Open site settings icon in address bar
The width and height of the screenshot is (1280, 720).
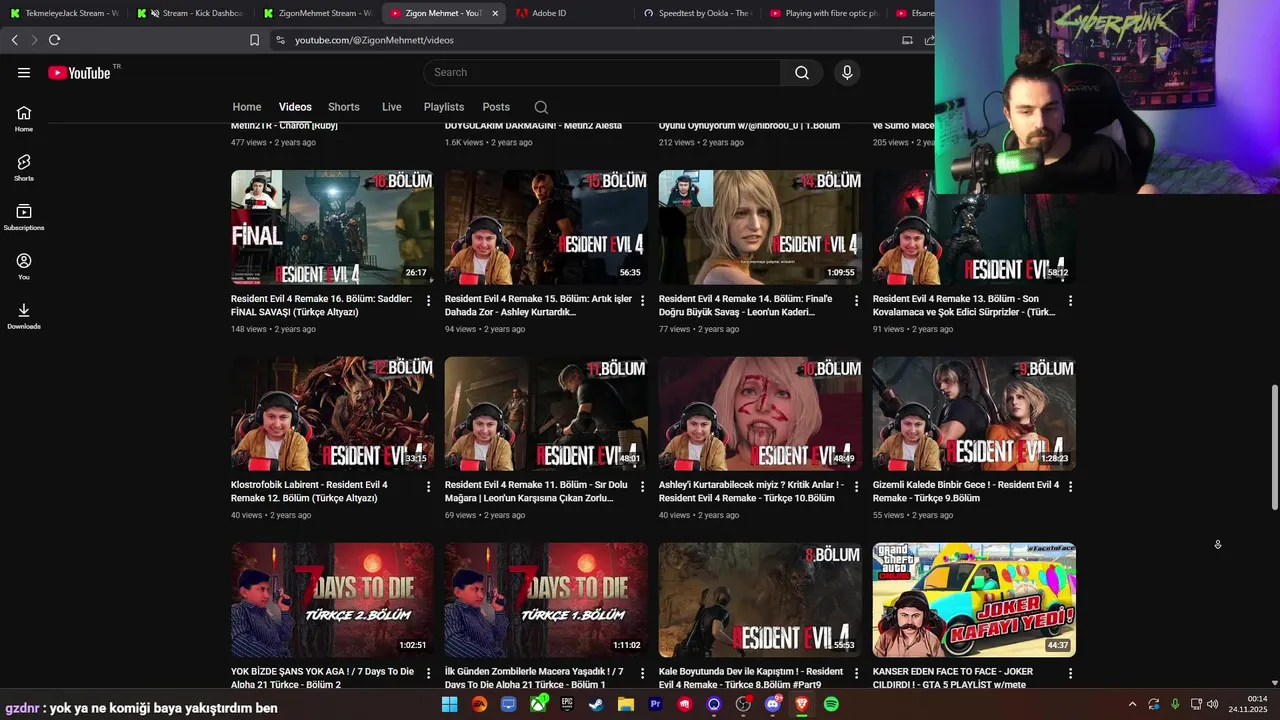[x=280, y=40]
